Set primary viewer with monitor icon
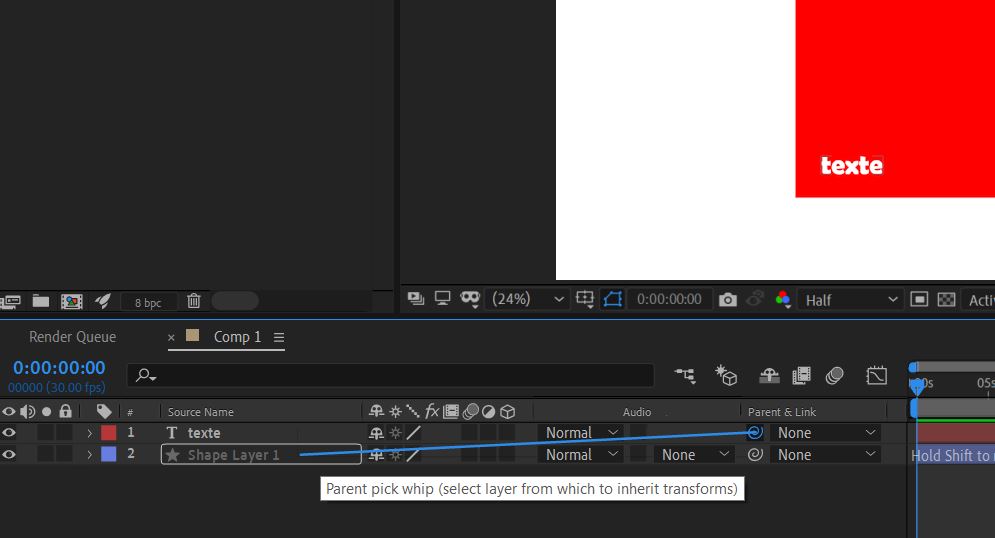995x538 pixels. tap(442, 298)
